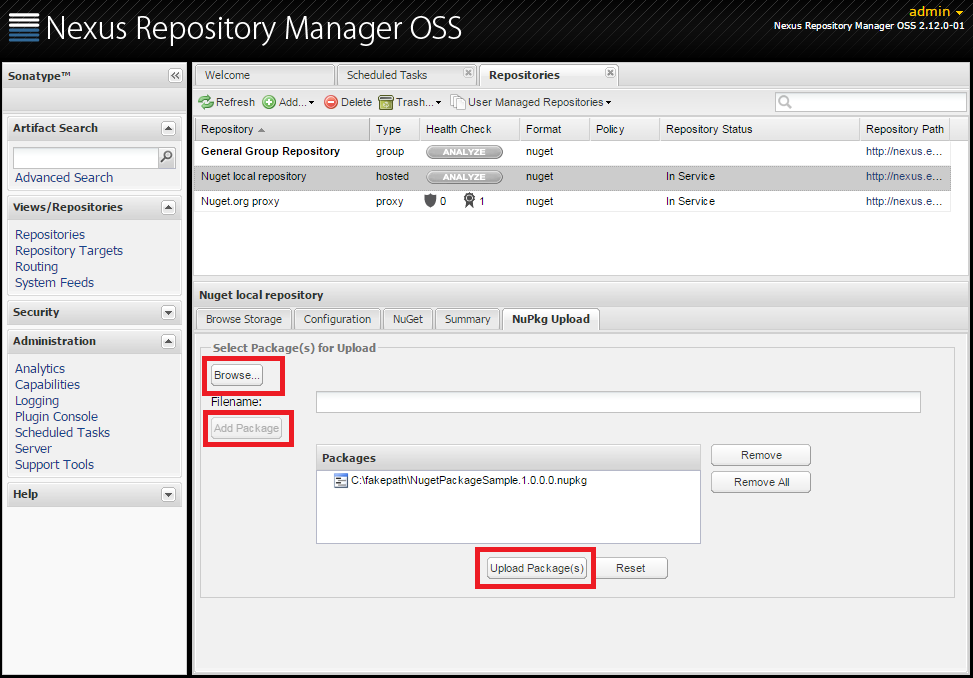The image size is (973, 678).
Task: Click the Remove button
Action: [761, 455]
